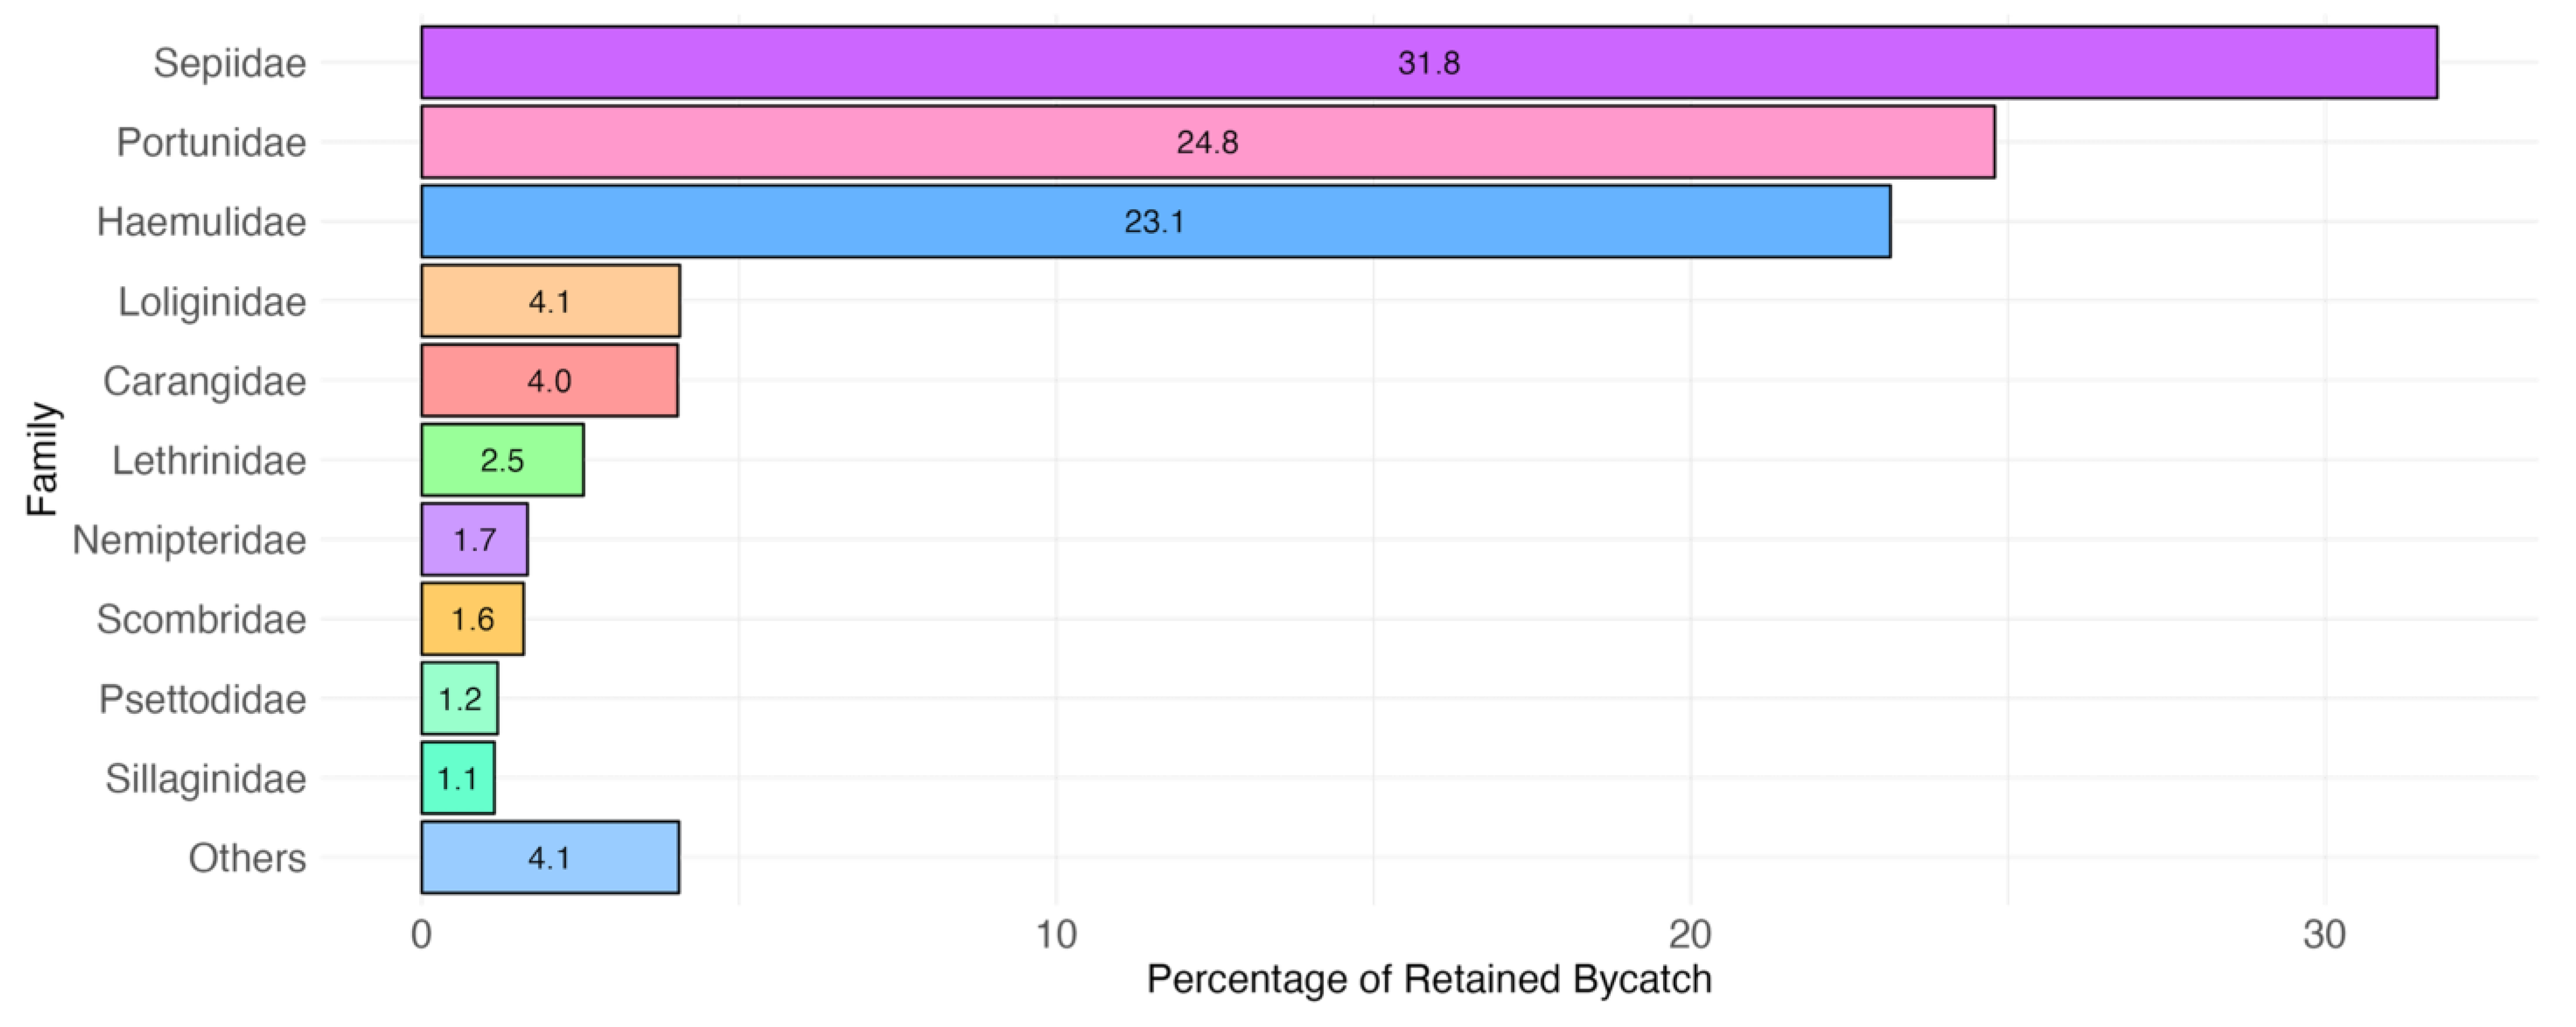Click the Family y-axis title
Viewport: 2576px width, 1027px height.
pos(43,459)
